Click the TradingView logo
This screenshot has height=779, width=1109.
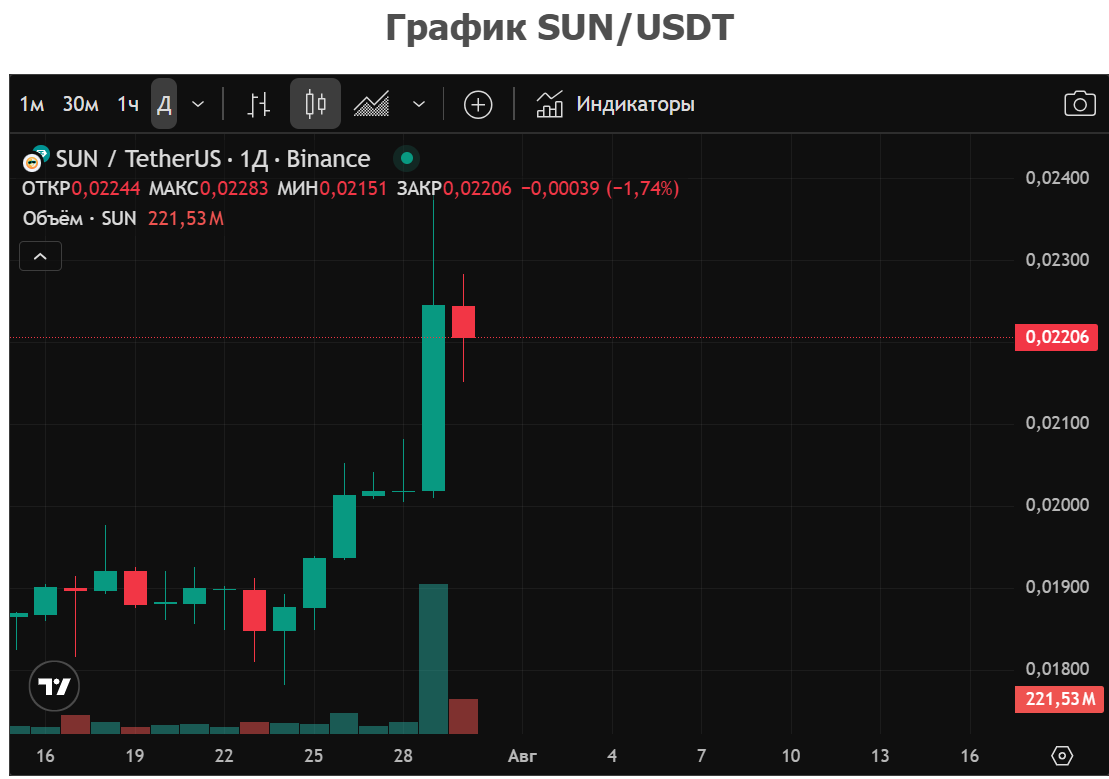pyautogui.click(x=54, y=686)
